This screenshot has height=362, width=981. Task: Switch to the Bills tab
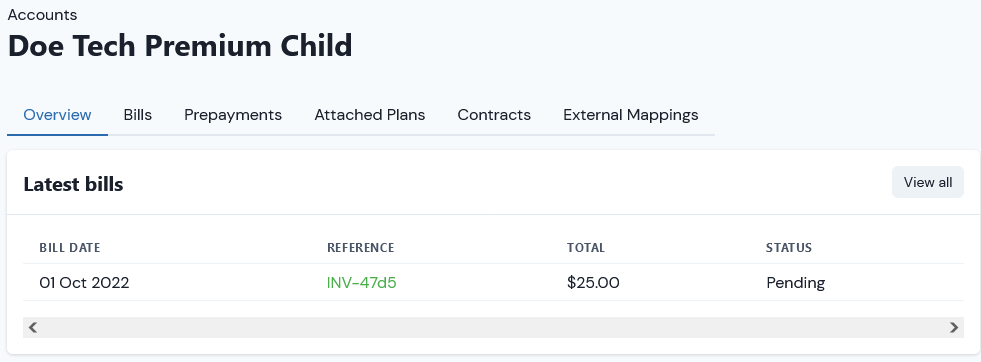coord(138,115)
